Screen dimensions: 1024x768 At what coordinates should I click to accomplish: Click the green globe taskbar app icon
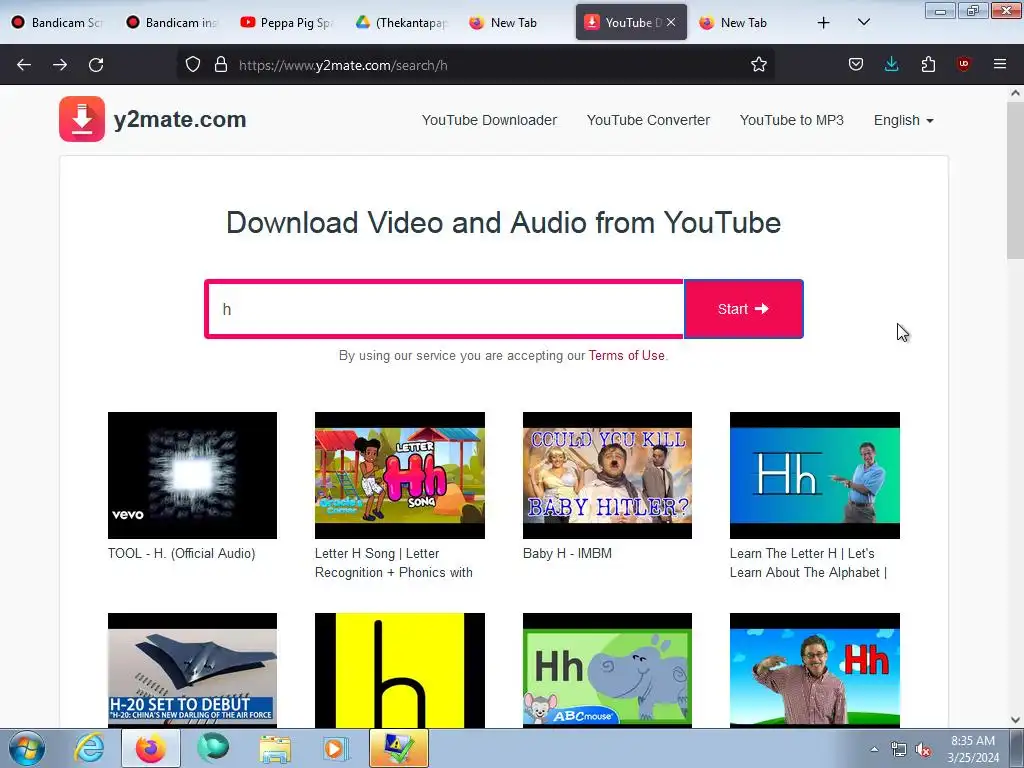point(213,748)
